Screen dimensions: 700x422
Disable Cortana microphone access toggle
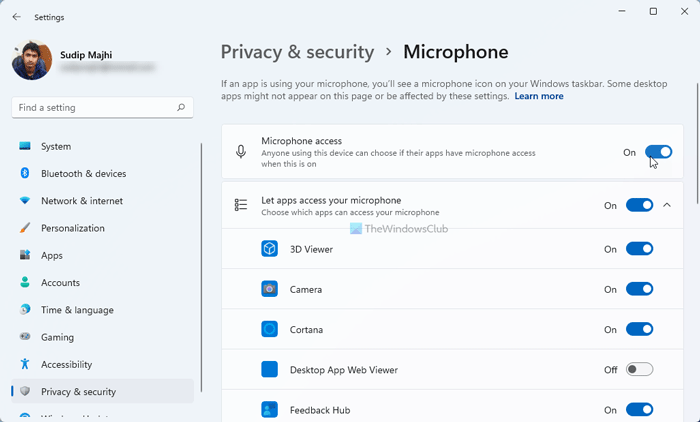click(x=639, y=329)
